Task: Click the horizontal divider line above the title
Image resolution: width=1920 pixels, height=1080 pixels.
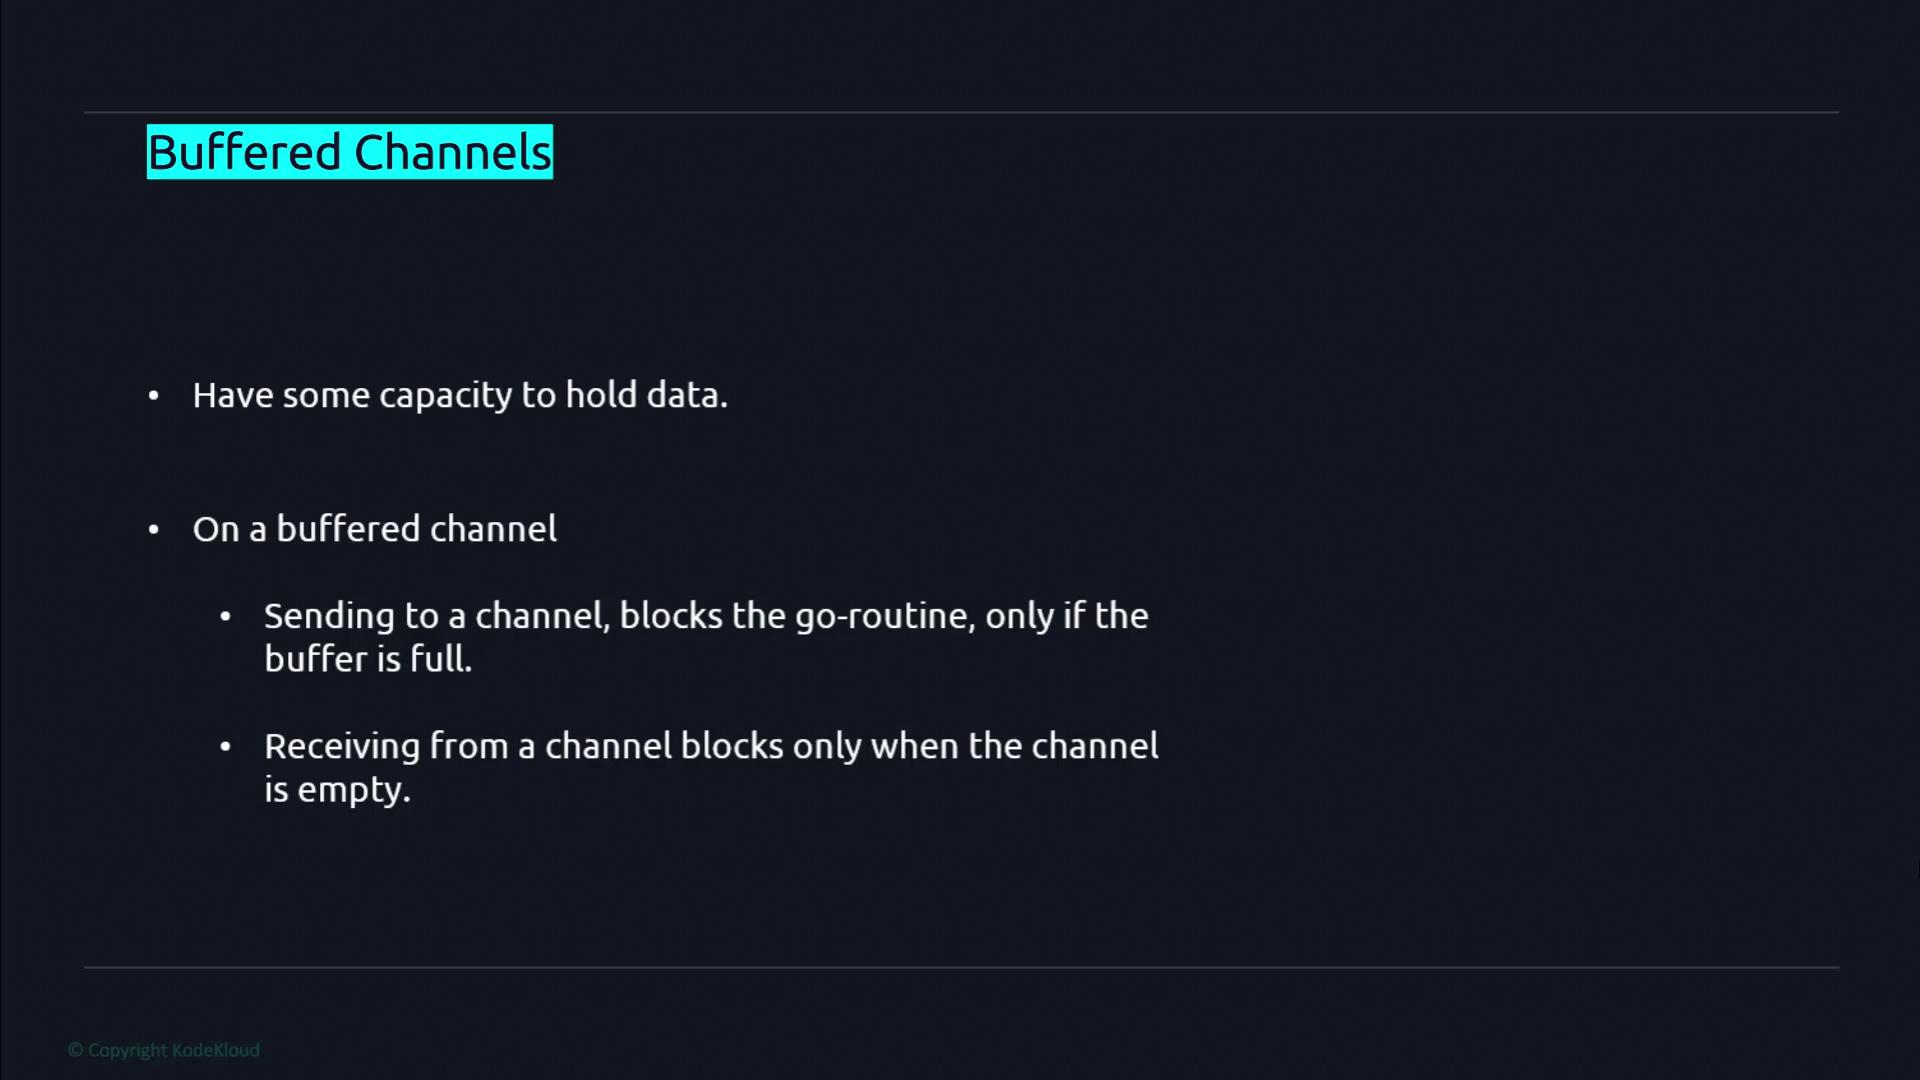Action: 960,112
